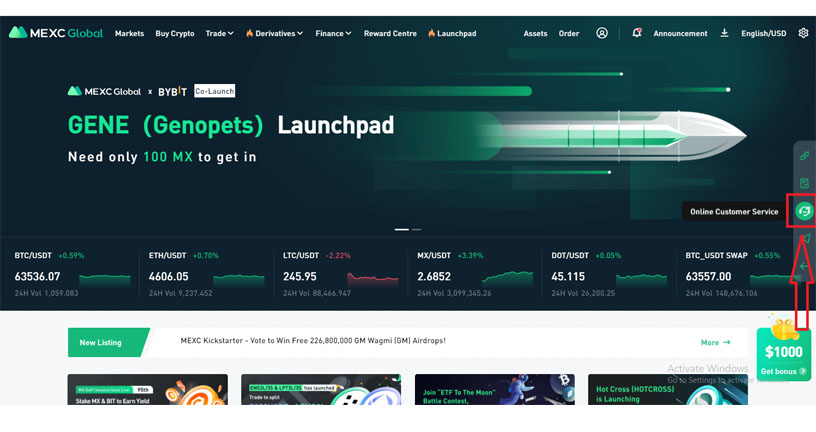The height and width of the screenshot is (432, 816).
Task: Expand the Trade dropdown menu
Action: 219,33
